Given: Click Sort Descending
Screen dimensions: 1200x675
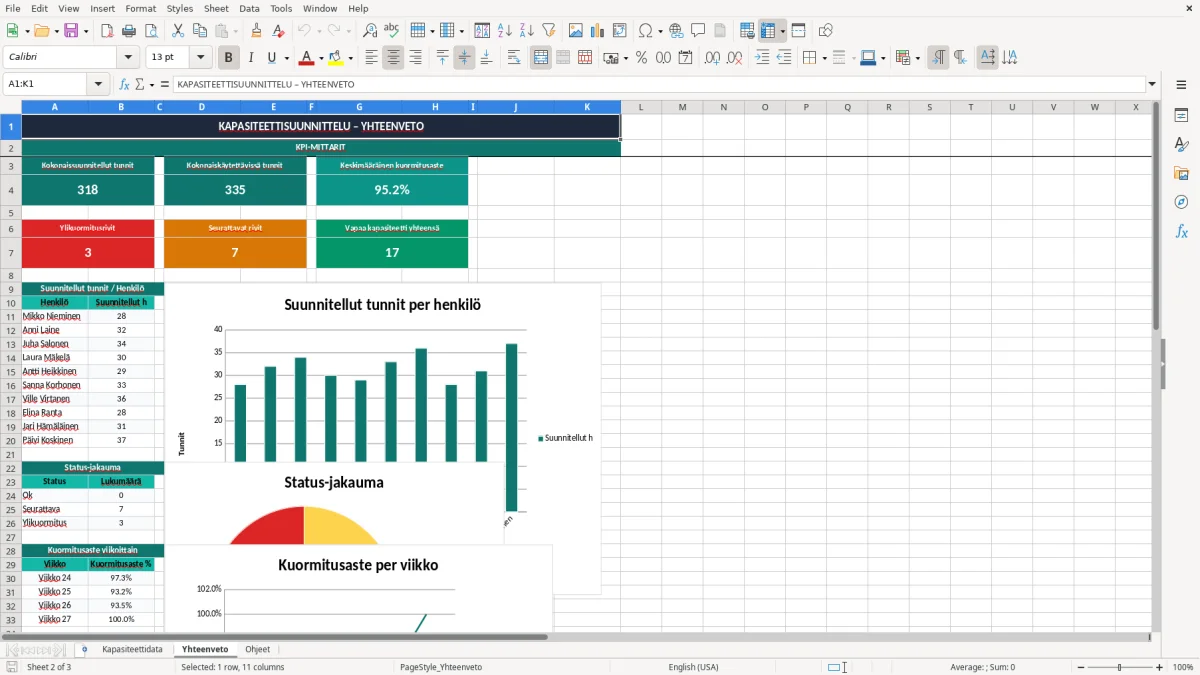Looking at the screenshot, I should [527, 31].
